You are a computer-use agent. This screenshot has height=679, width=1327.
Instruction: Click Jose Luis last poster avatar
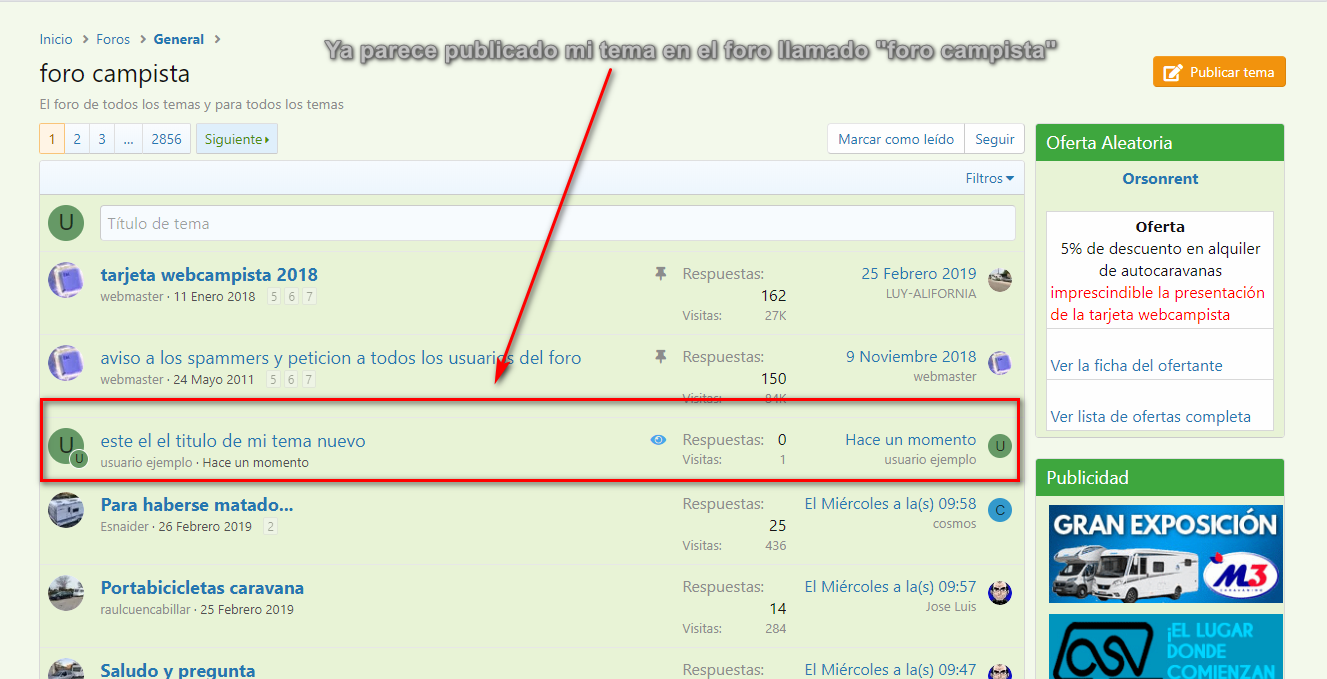pyautogui.click(x=1000, y=593)
